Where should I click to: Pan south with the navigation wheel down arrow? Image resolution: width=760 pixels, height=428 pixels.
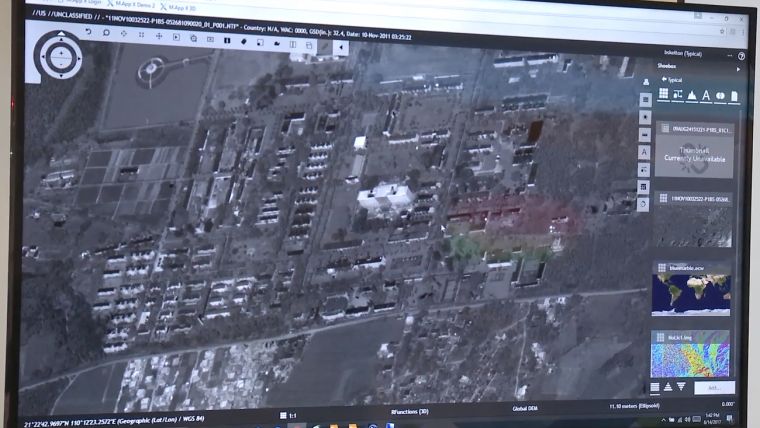point(61,76)
